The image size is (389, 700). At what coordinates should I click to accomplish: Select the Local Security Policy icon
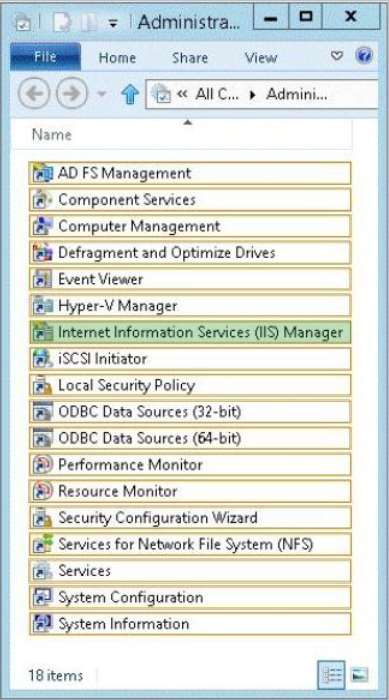pyautogui.click(x=43, y=385)
